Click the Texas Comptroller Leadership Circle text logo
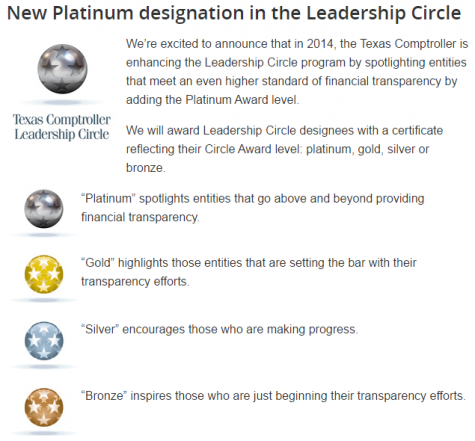This screenshot has width=475, height=441. click(62, 127)
